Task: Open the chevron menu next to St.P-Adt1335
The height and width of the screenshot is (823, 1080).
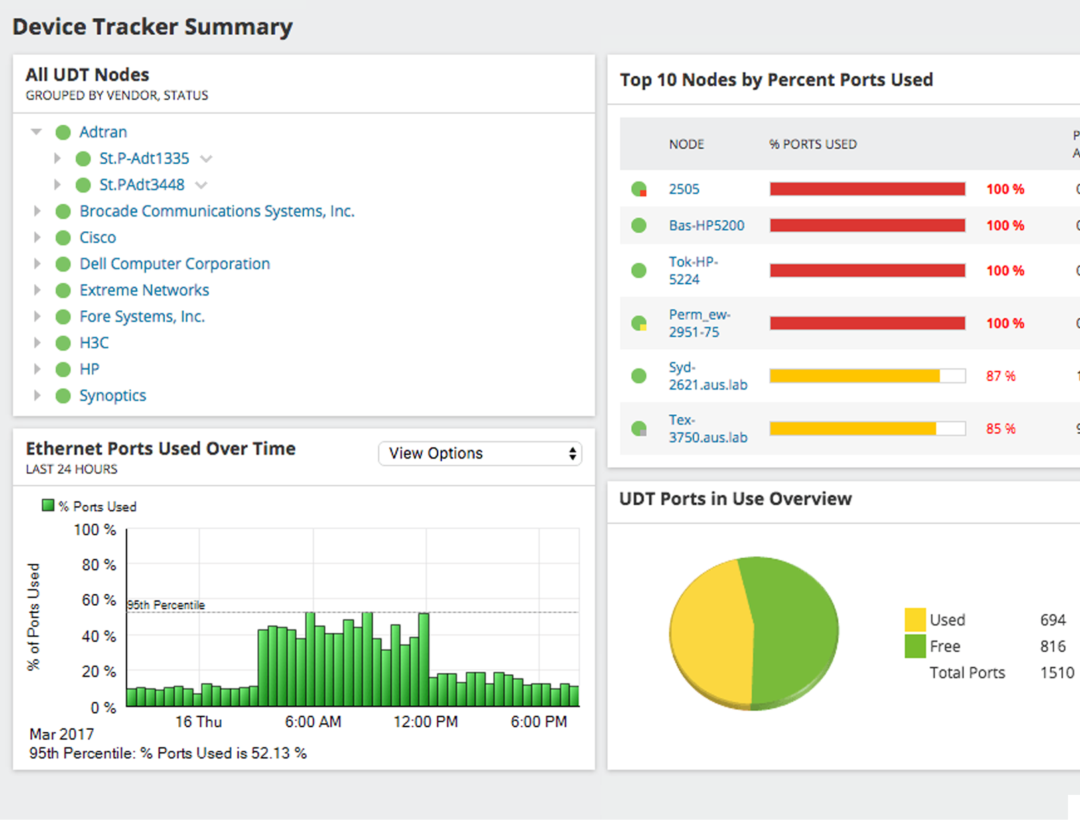Action: 206,159
